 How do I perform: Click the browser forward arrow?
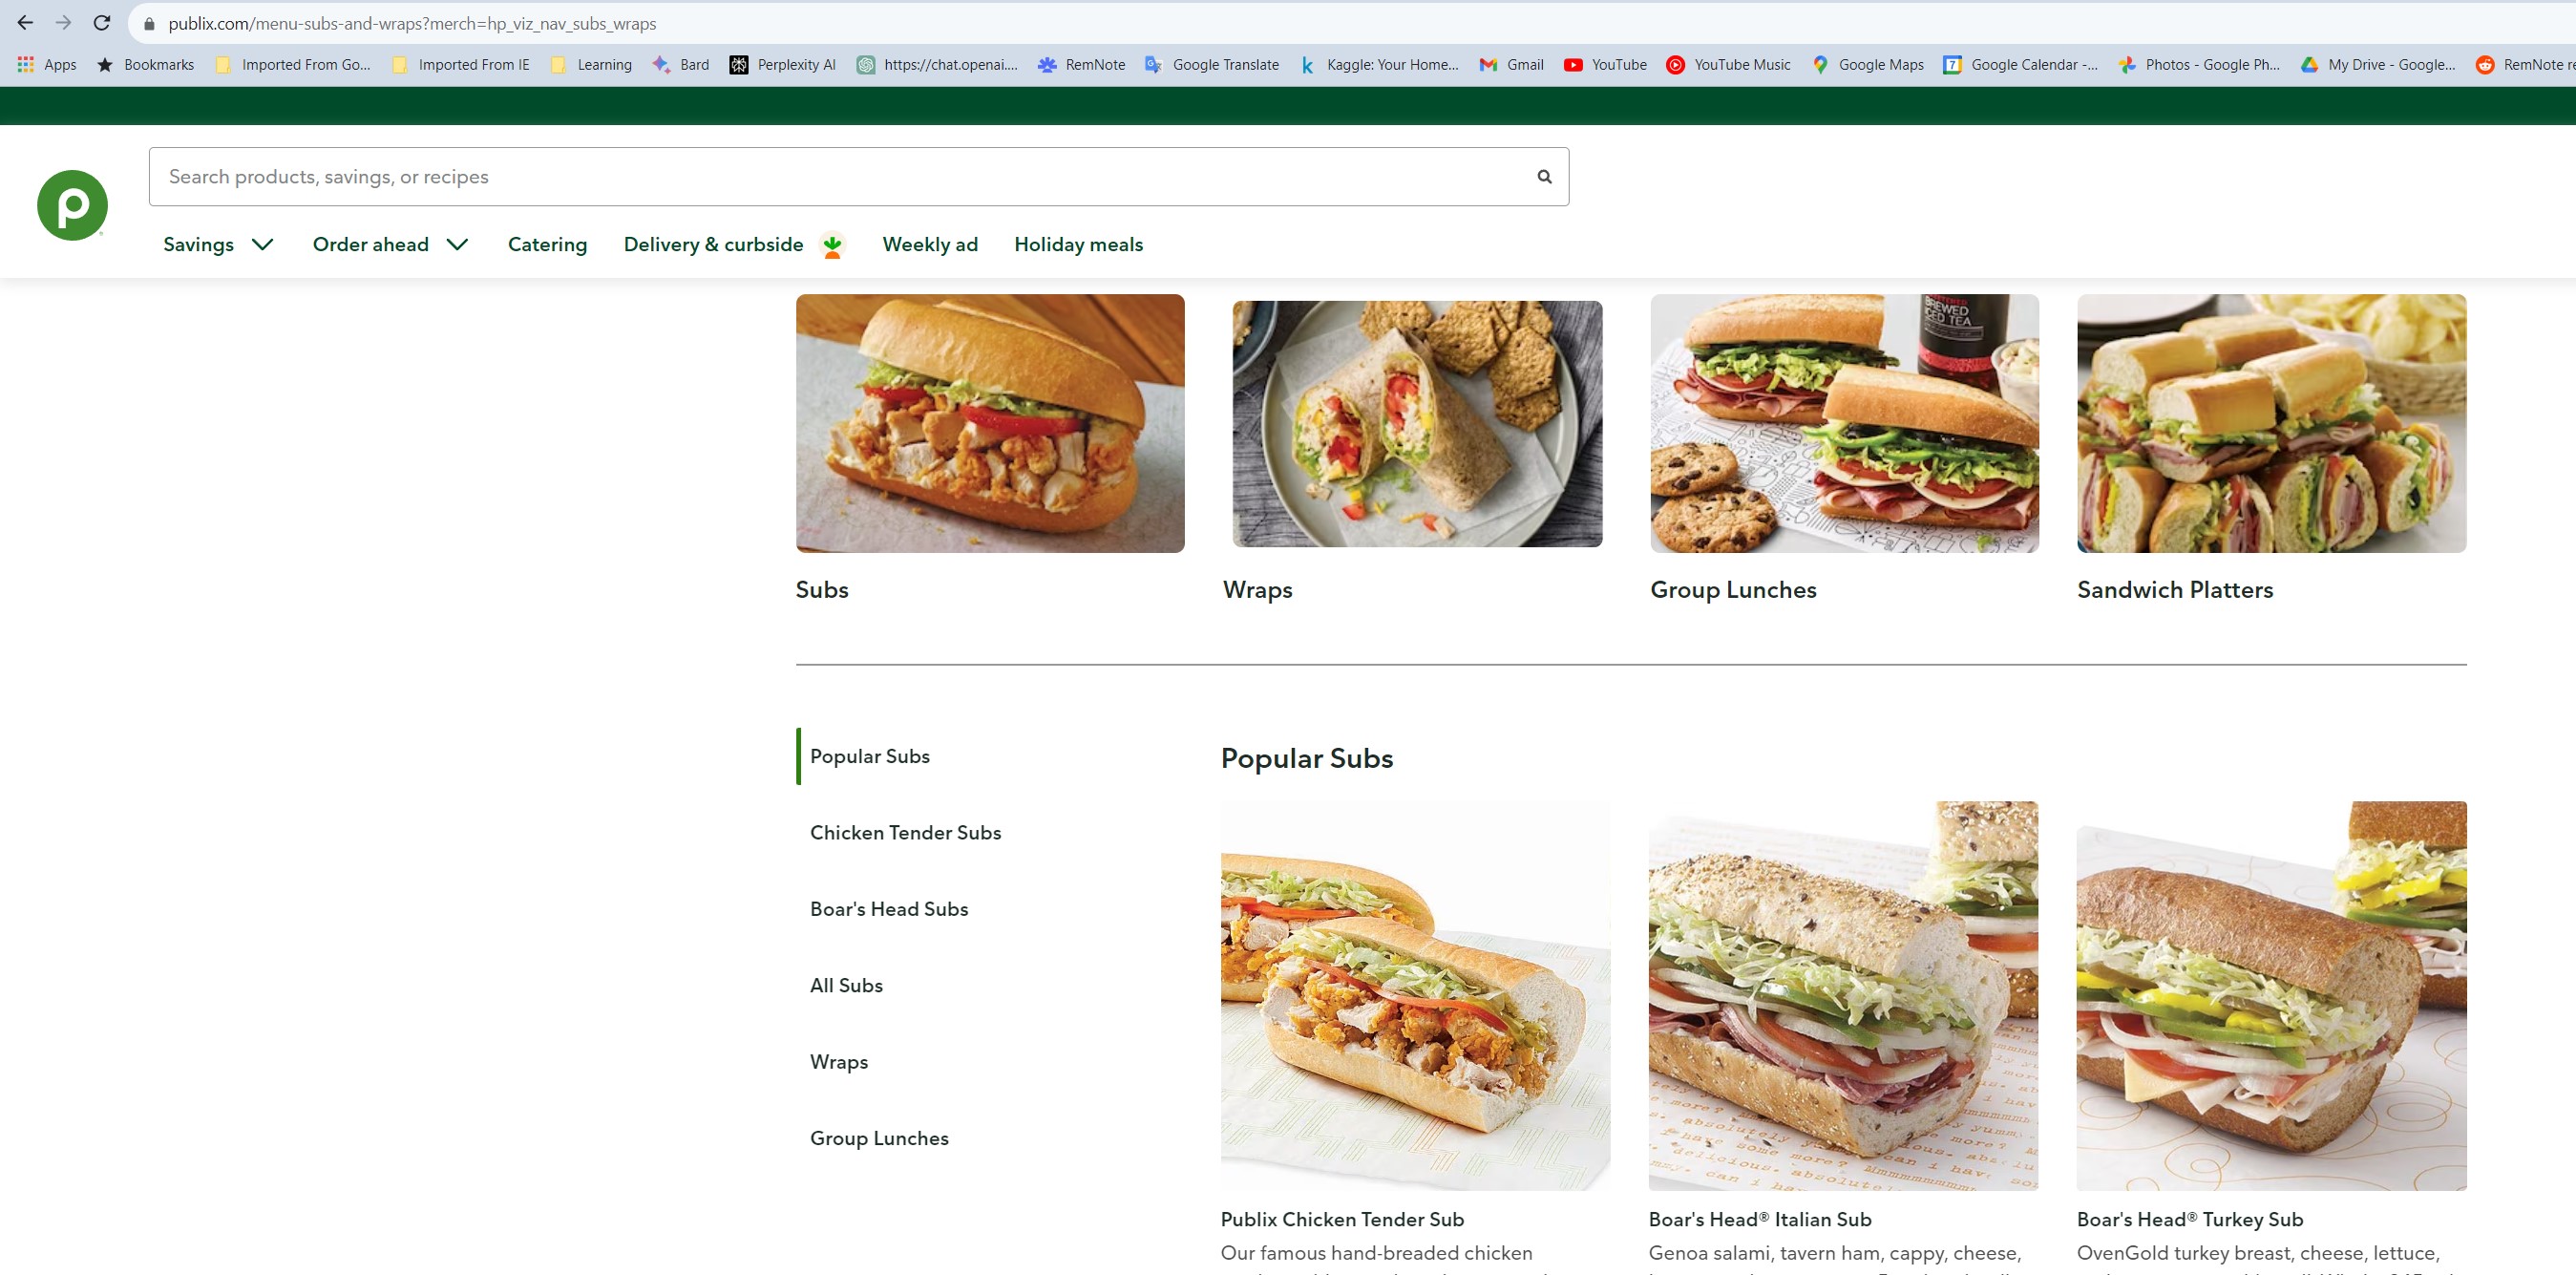[x=63, y=23]
